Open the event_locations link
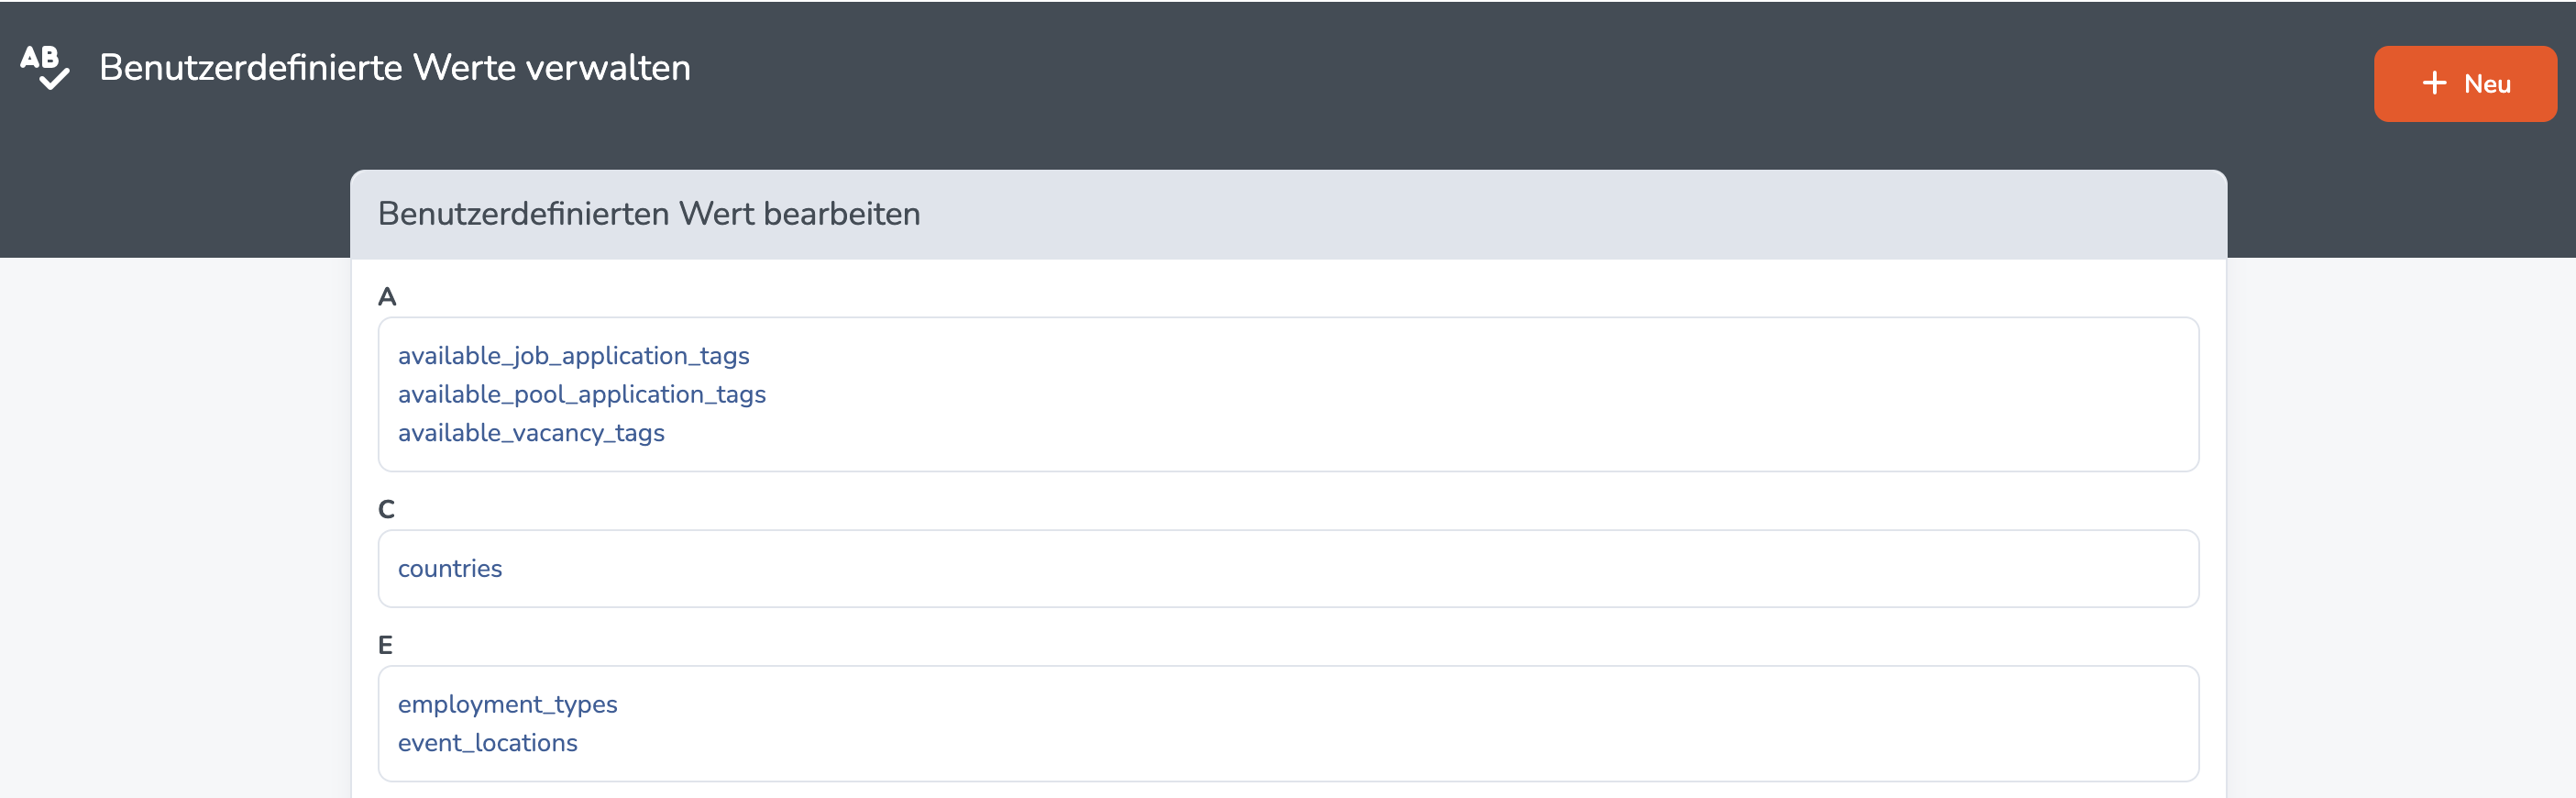 [488, 742]
